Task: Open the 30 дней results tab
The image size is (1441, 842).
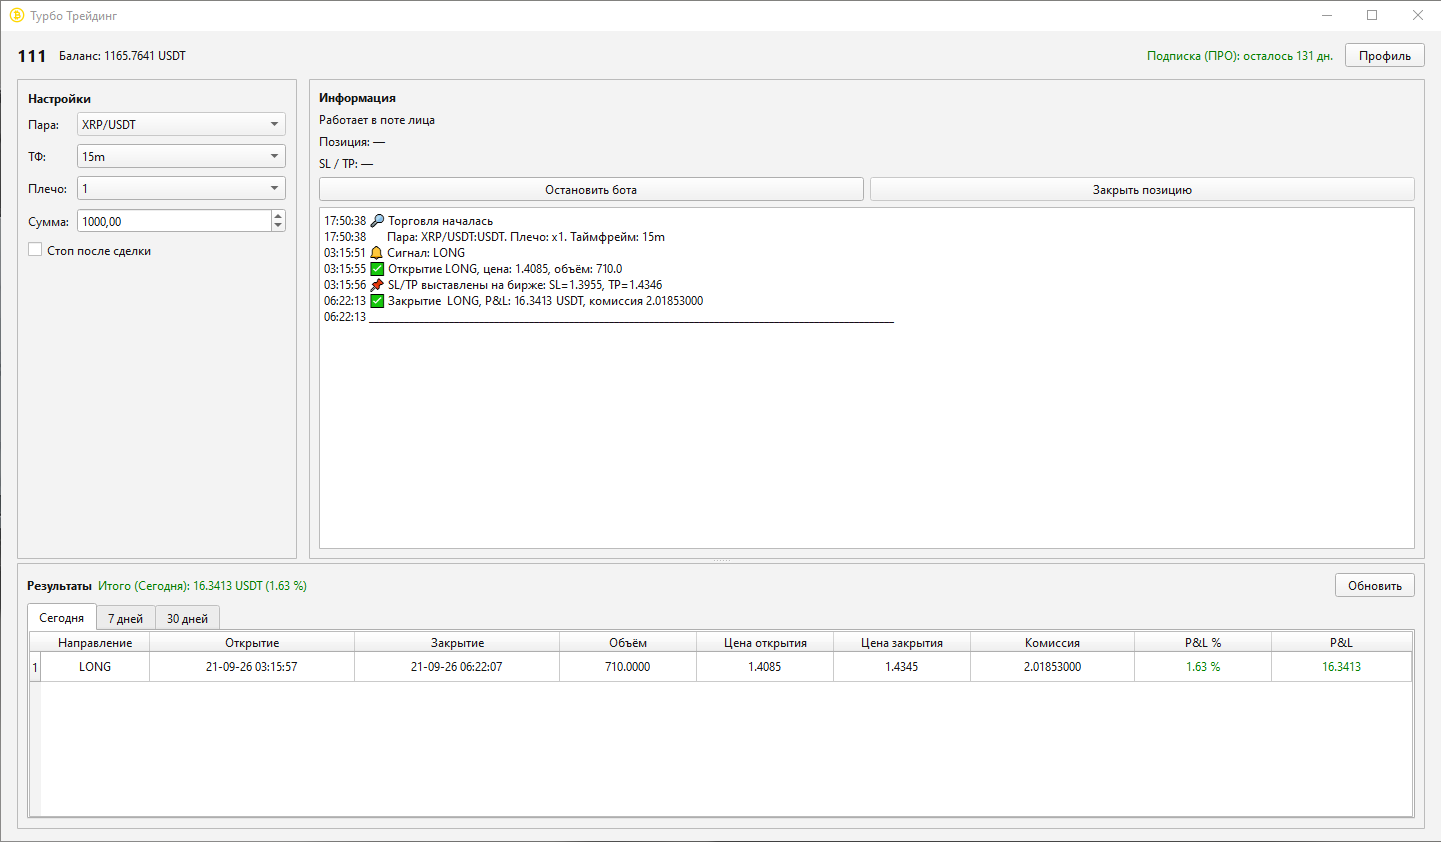Action: [x=187, y=619]
